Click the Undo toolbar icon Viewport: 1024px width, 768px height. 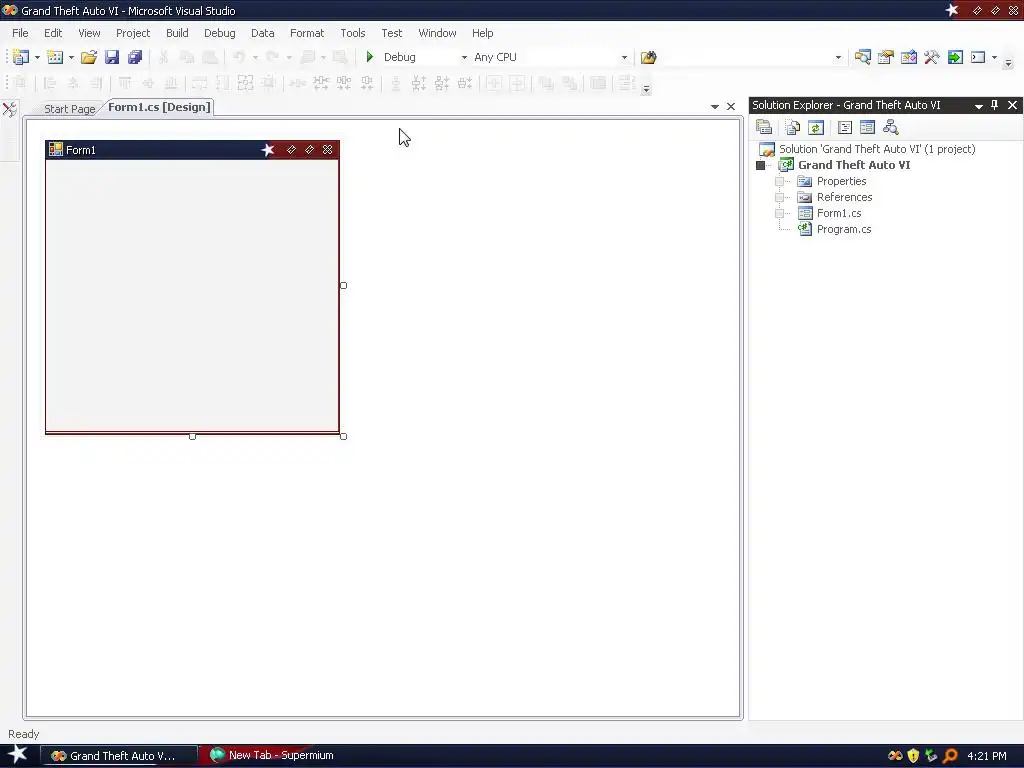tap(240, 57)
